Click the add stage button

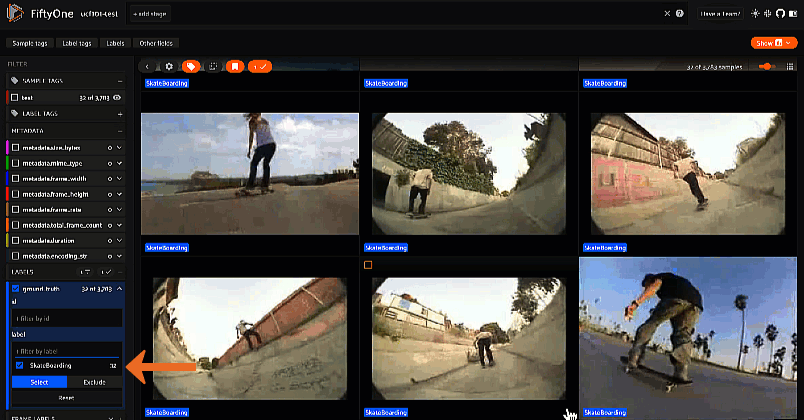tap(150, 14)
